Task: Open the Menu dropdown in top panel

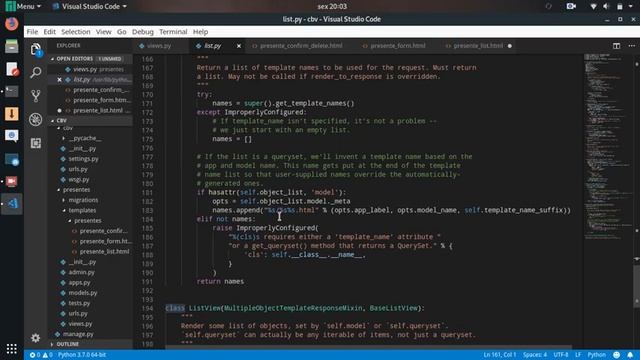Action: [24, 6]
